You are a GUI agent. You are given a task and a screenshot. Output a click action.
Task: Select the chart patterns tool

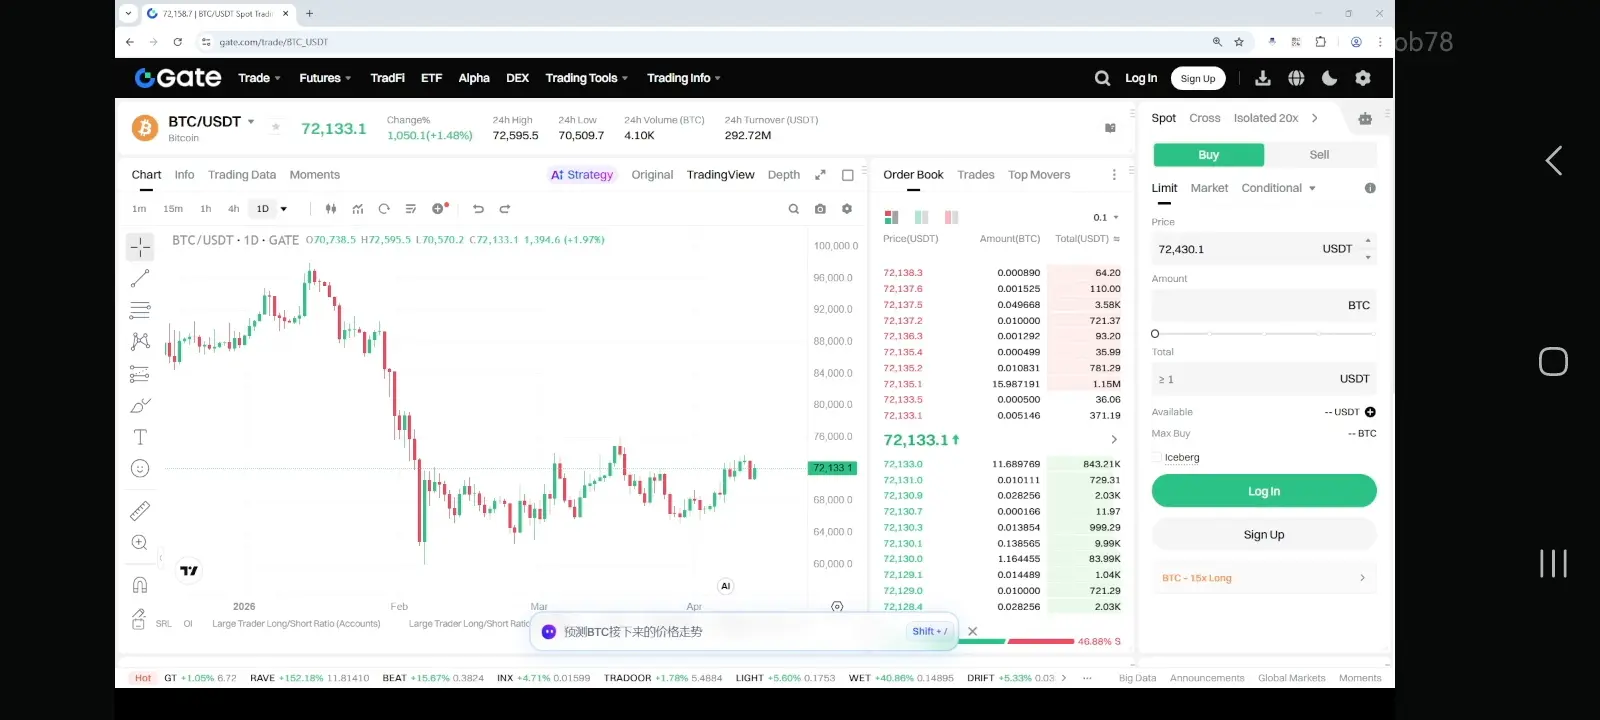click(140, 341)
